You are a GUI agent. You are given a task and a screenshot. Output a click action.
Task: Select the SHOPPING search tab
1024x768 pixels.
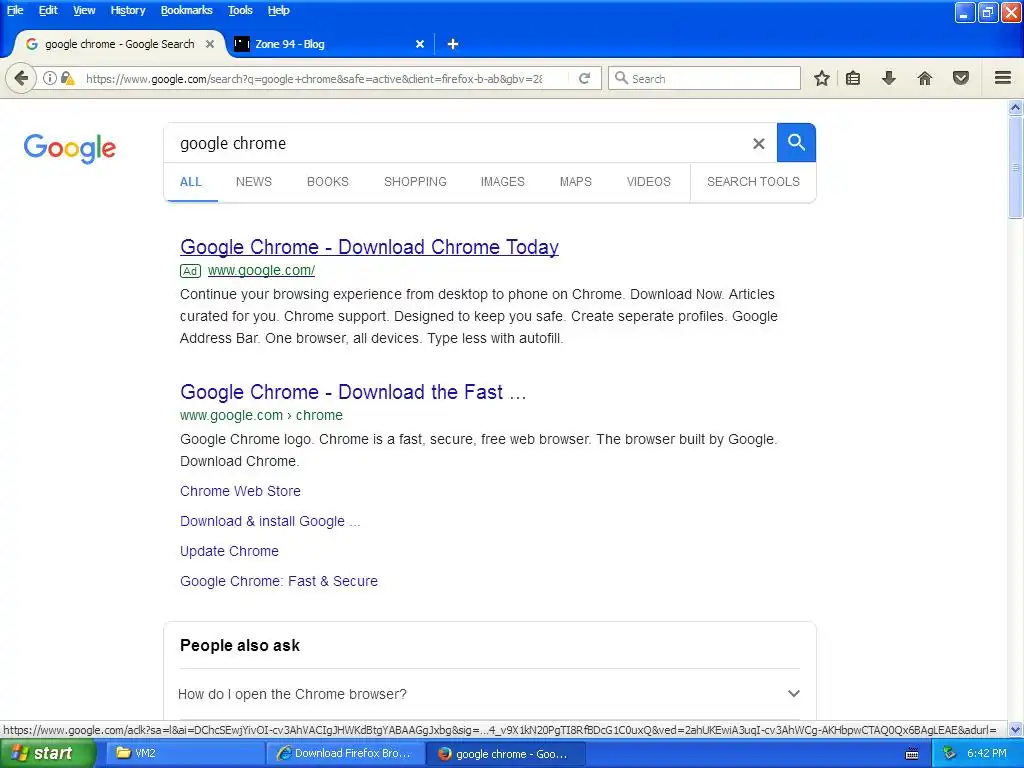click(x=415, y=182)
